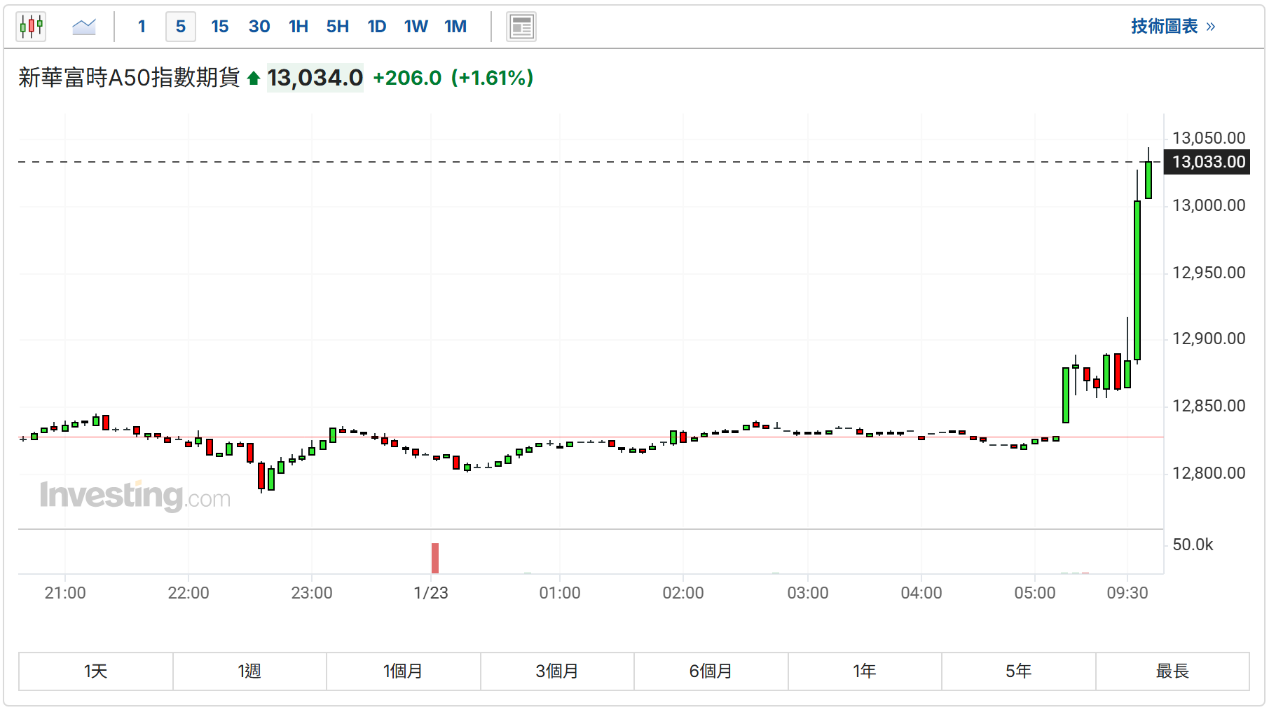The width and height of the screenshot is (1269, 710).
Task: Change interval to 1W weekly
Action: 416,26
